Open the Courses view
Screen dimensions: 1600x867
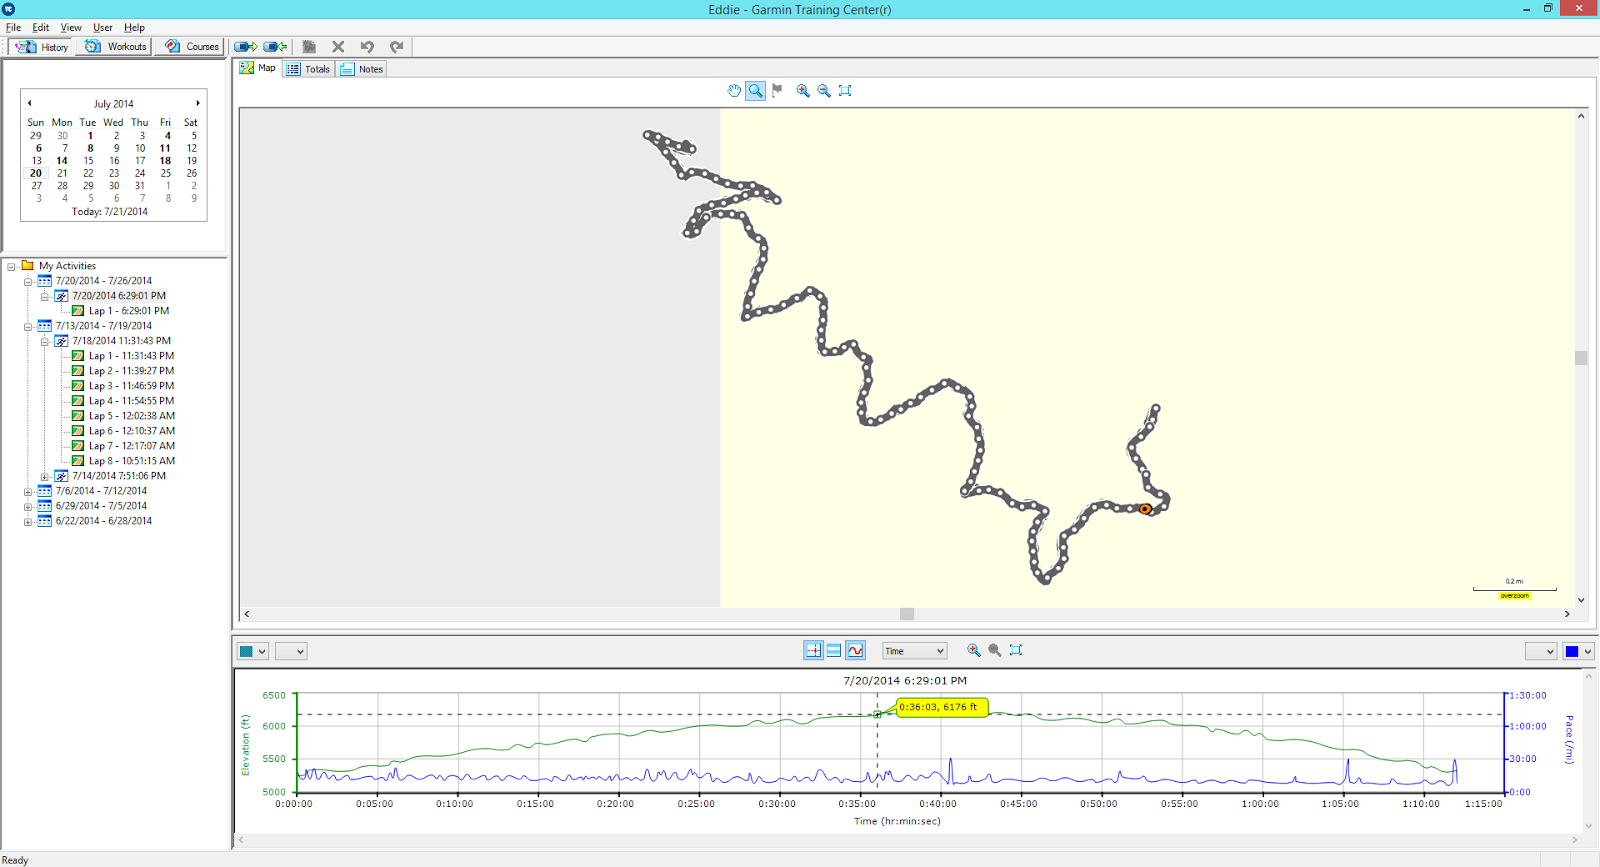pos(192,47)
